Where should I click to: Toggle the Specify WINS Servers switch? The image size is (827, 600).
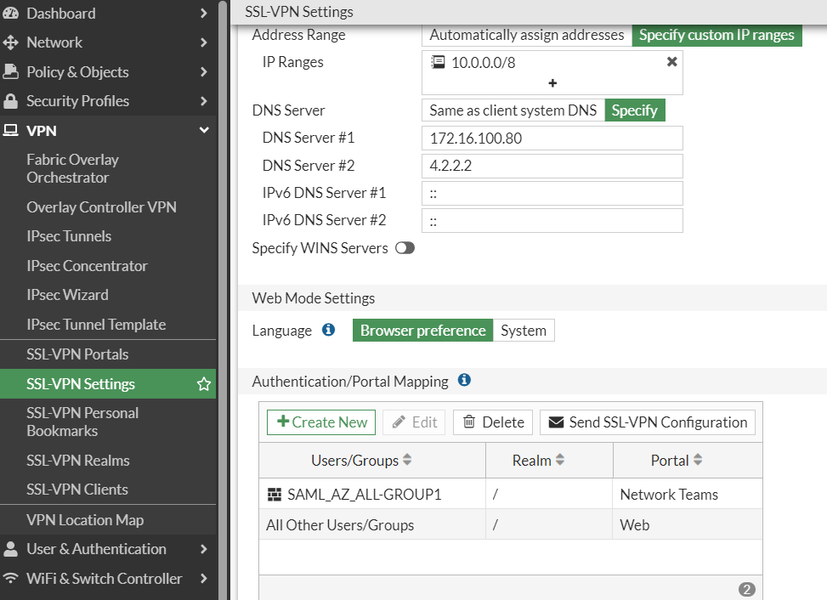click(x=404, y=248)
